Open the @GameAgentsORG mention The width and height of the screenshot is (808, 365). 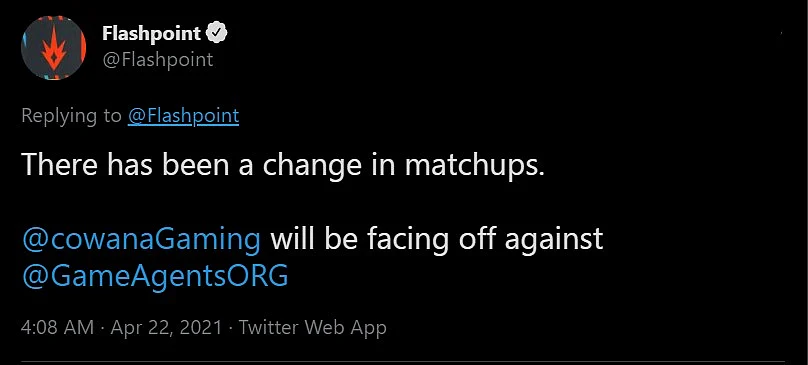coord(155,276)
